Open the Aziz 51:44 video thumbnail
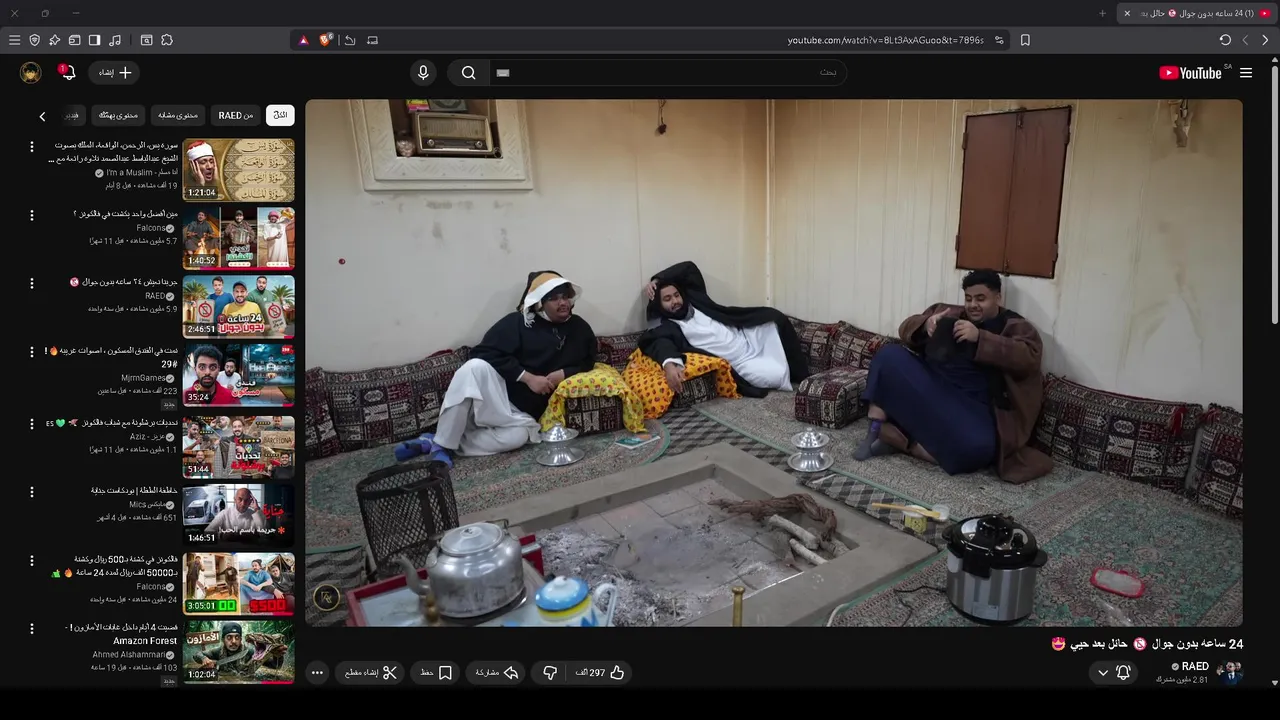1280x720 pixels. (238, 445)
